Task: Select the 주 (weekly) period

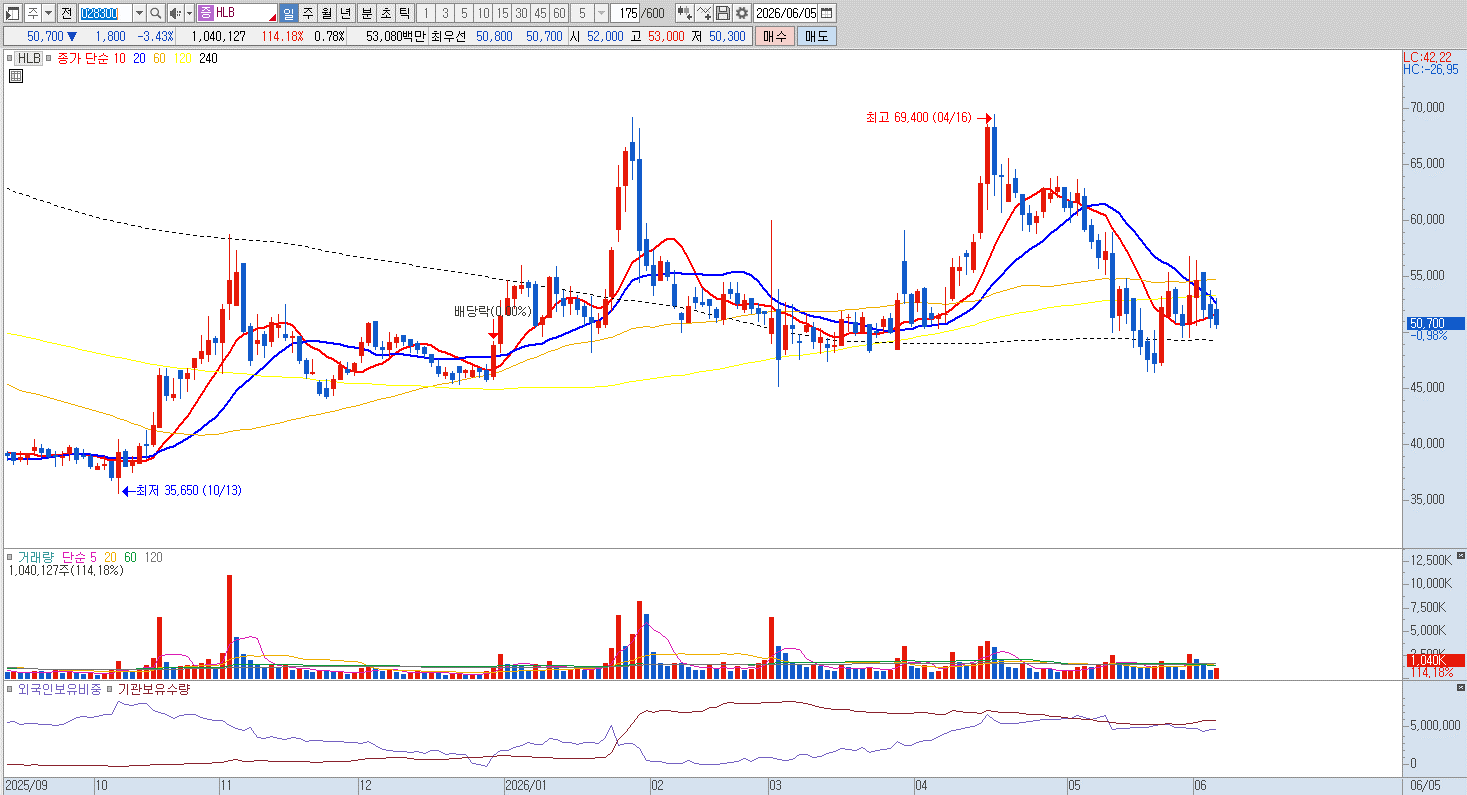Action: pyautogui.click(x=307, y=13)
